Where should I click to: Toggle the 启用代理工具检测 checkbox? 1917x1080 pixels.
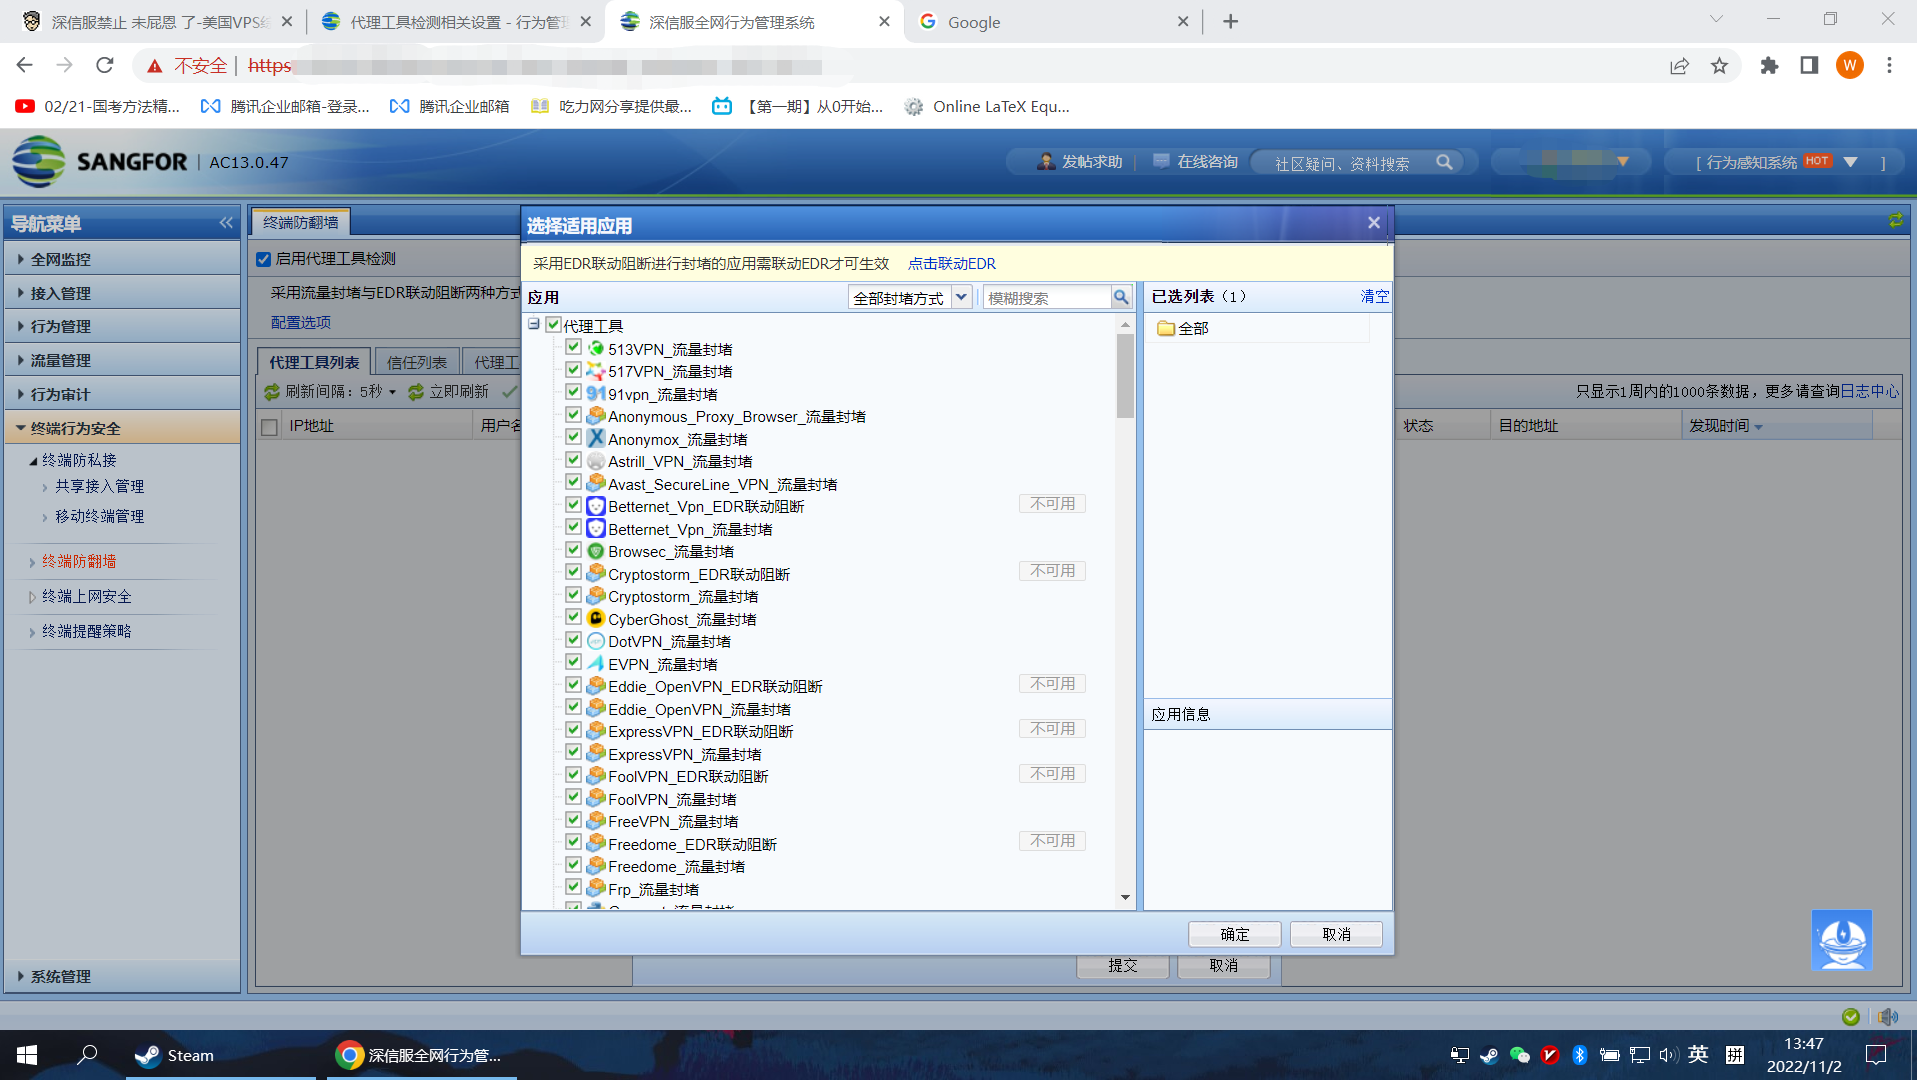tap(264, 259)
